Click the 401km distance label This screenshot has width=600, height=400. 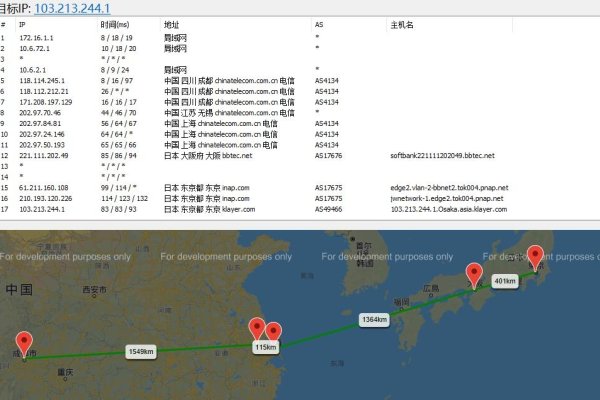pos(505,281)
